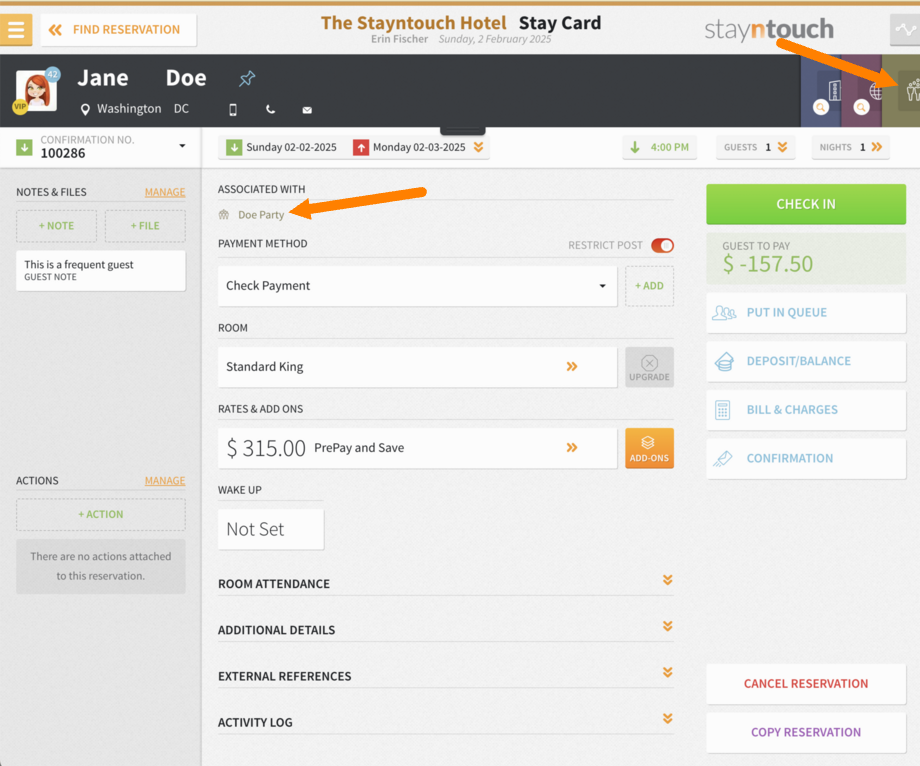The width and height of the screenshot is (920, 766).
Task: Click Cancel Reservation
Action: [x=806, y=684]
